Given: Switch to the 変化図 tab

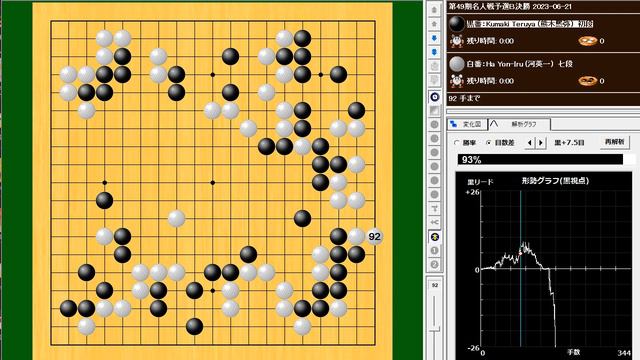Looking at the screenshot, I should click(467, 124).
